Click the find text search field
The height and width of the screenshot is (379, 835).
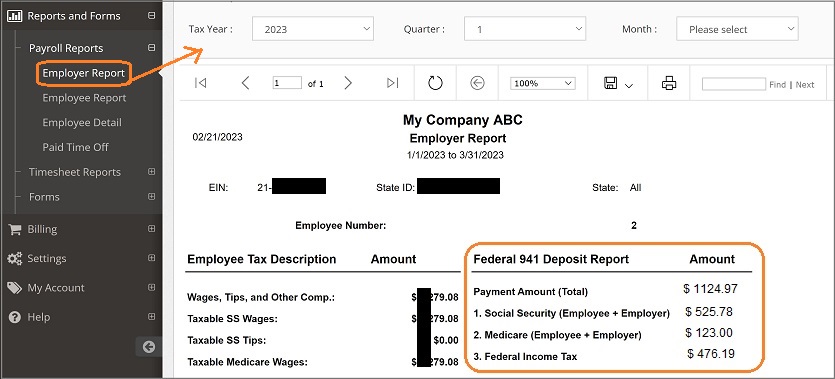click(x=734, y=84)
